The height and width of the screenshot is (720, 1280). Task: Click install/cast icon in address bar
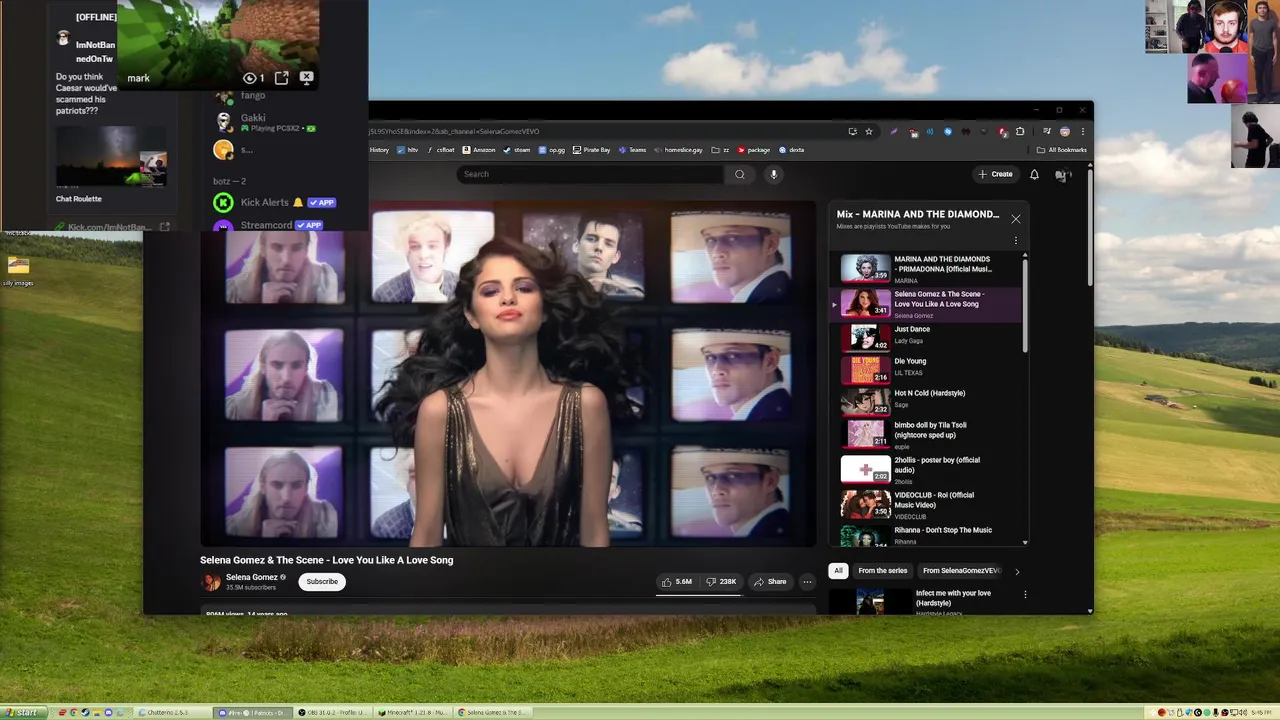coord(852,131)
